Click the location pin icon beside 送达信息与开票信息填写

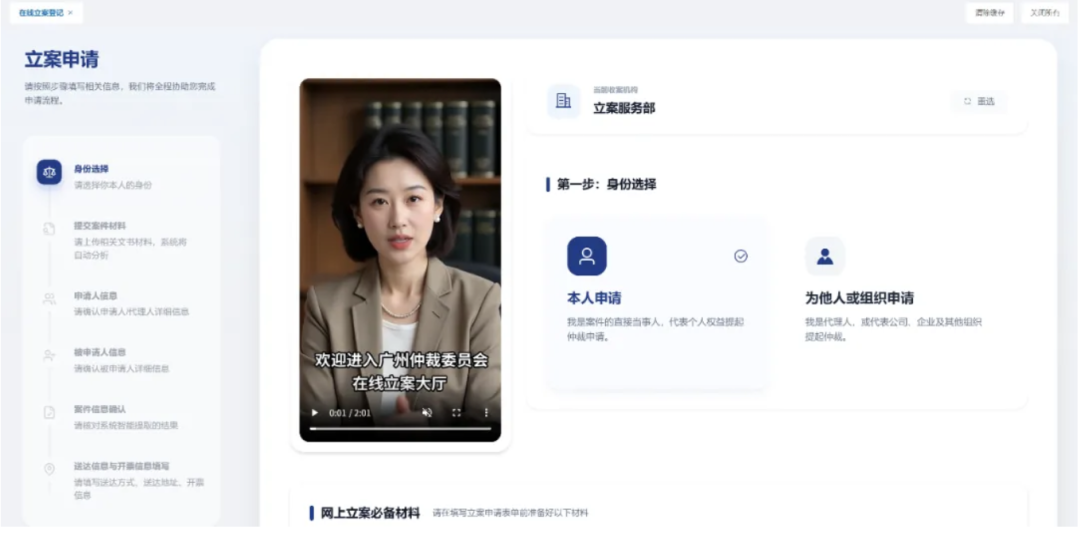(x=49, y=469)
